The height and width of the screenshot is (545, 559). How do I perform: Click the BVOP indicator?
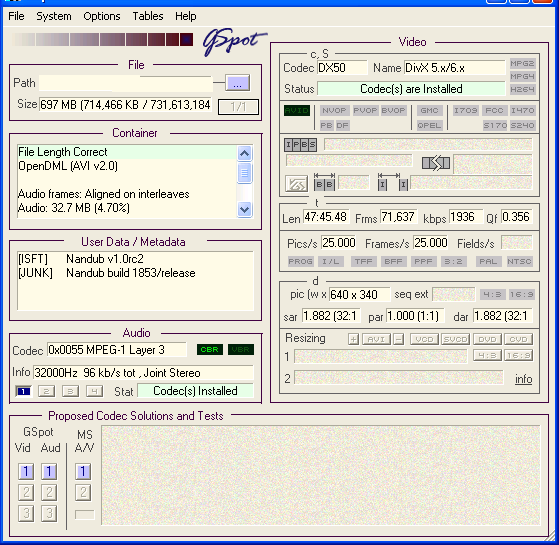393,110
